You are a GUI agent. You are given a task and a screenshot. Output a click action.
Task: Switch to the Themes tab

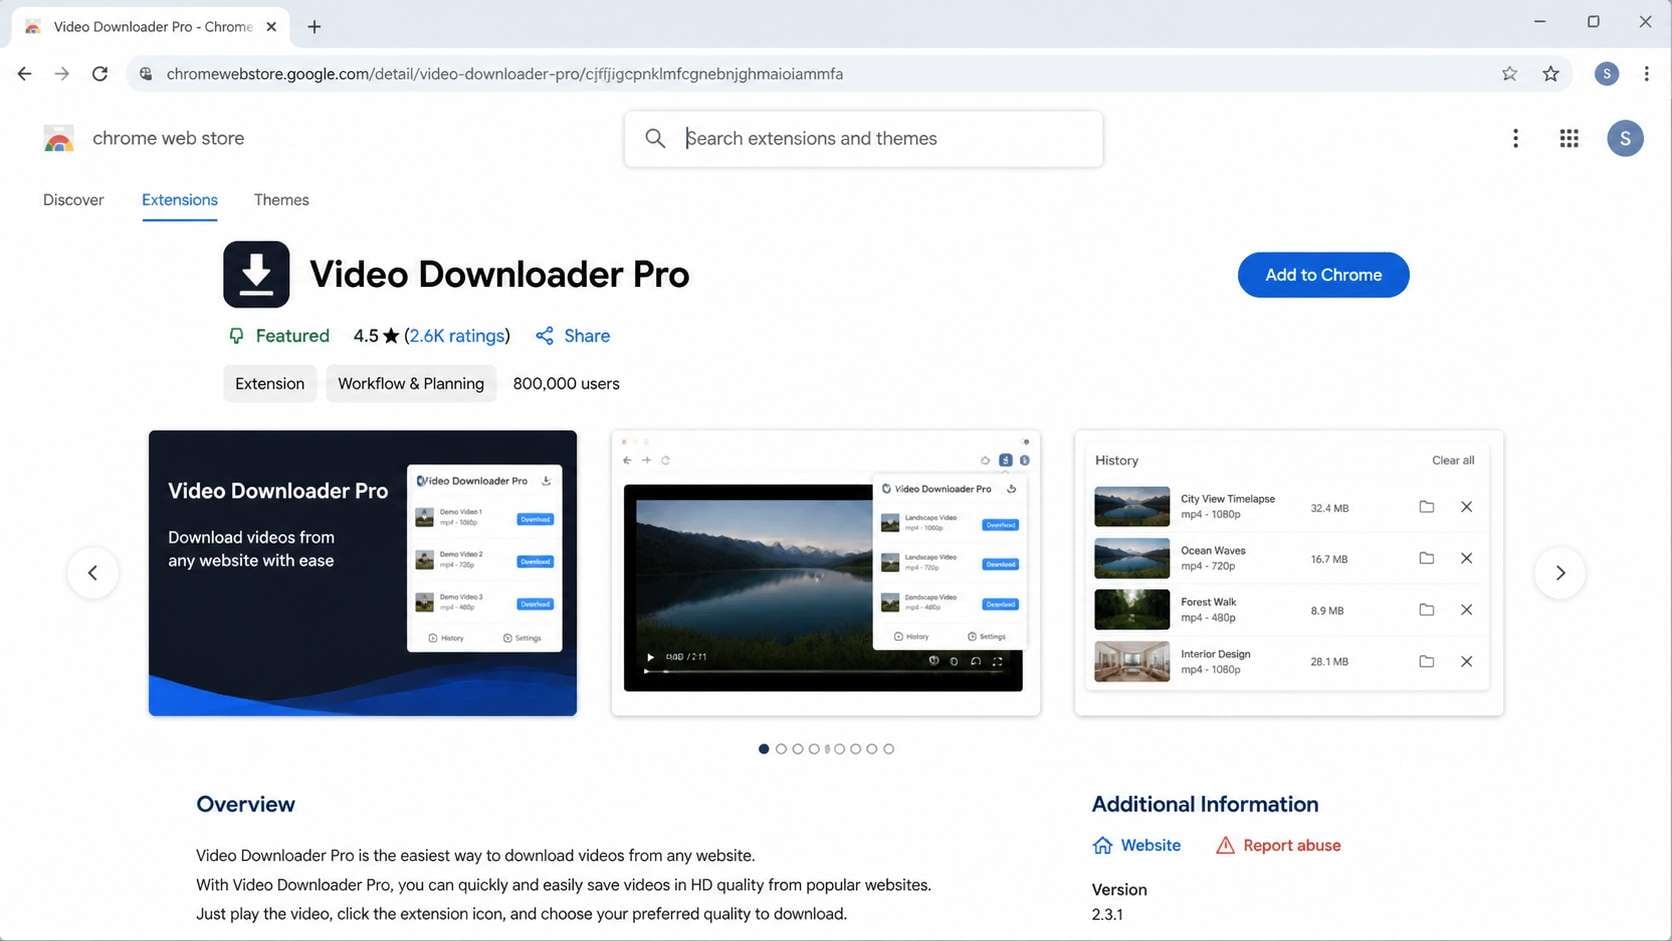point(281,200)
